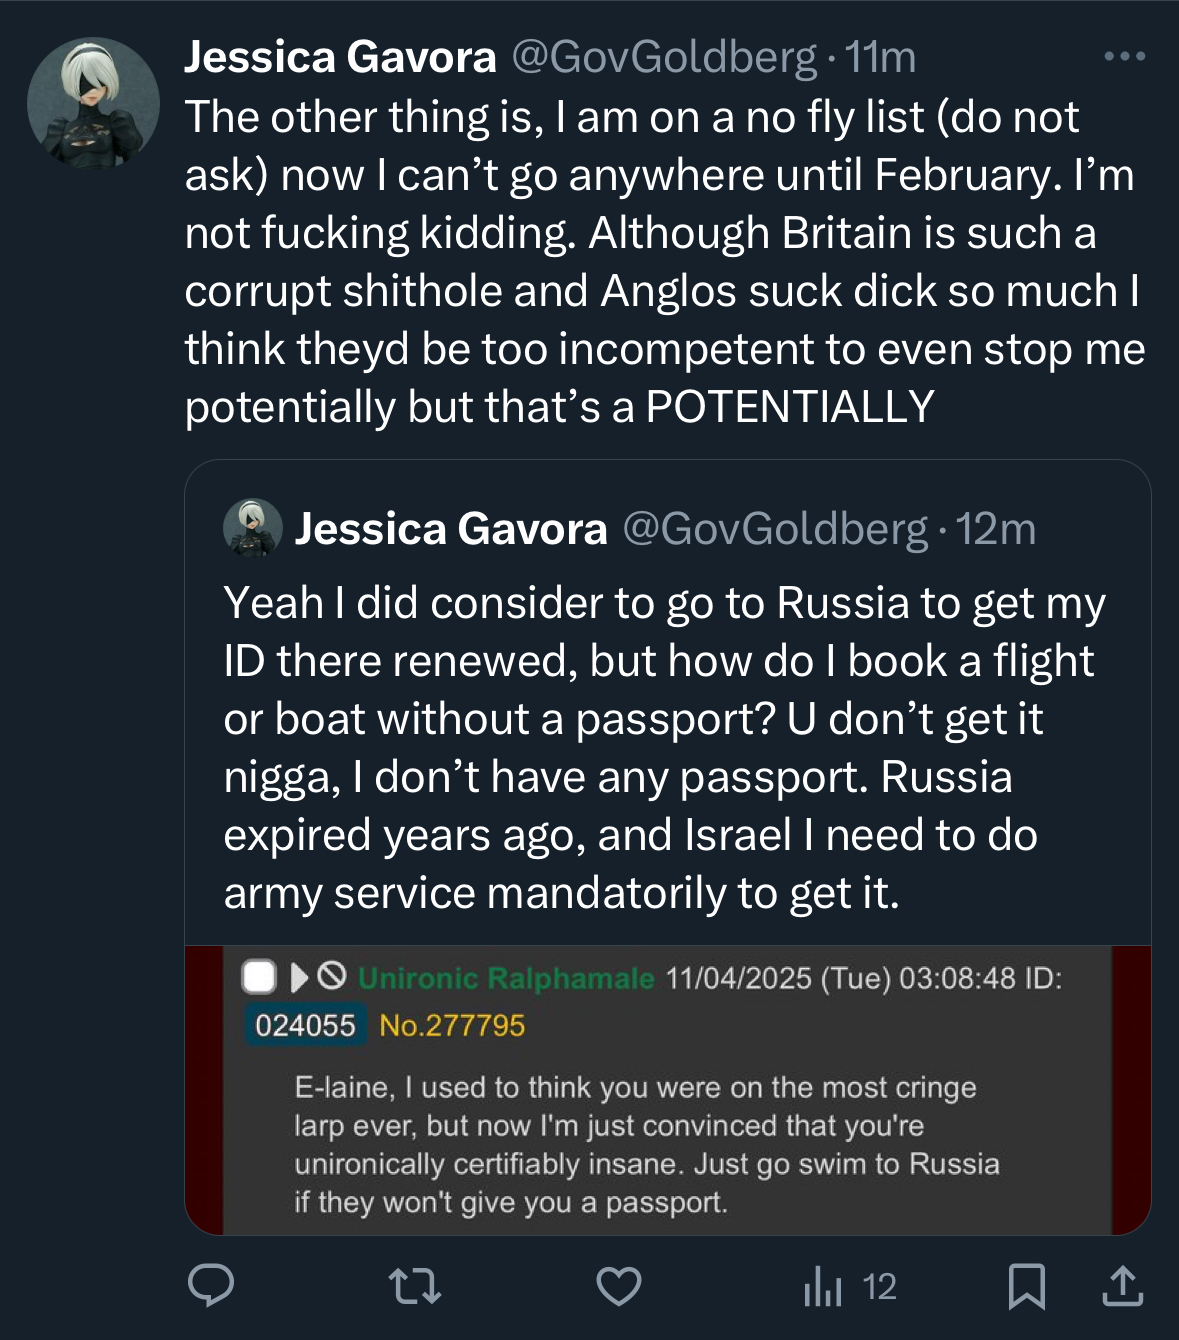Open Jessica Gavora's profile from the top name
The image size is (1179, 1340).
point(340,57)
